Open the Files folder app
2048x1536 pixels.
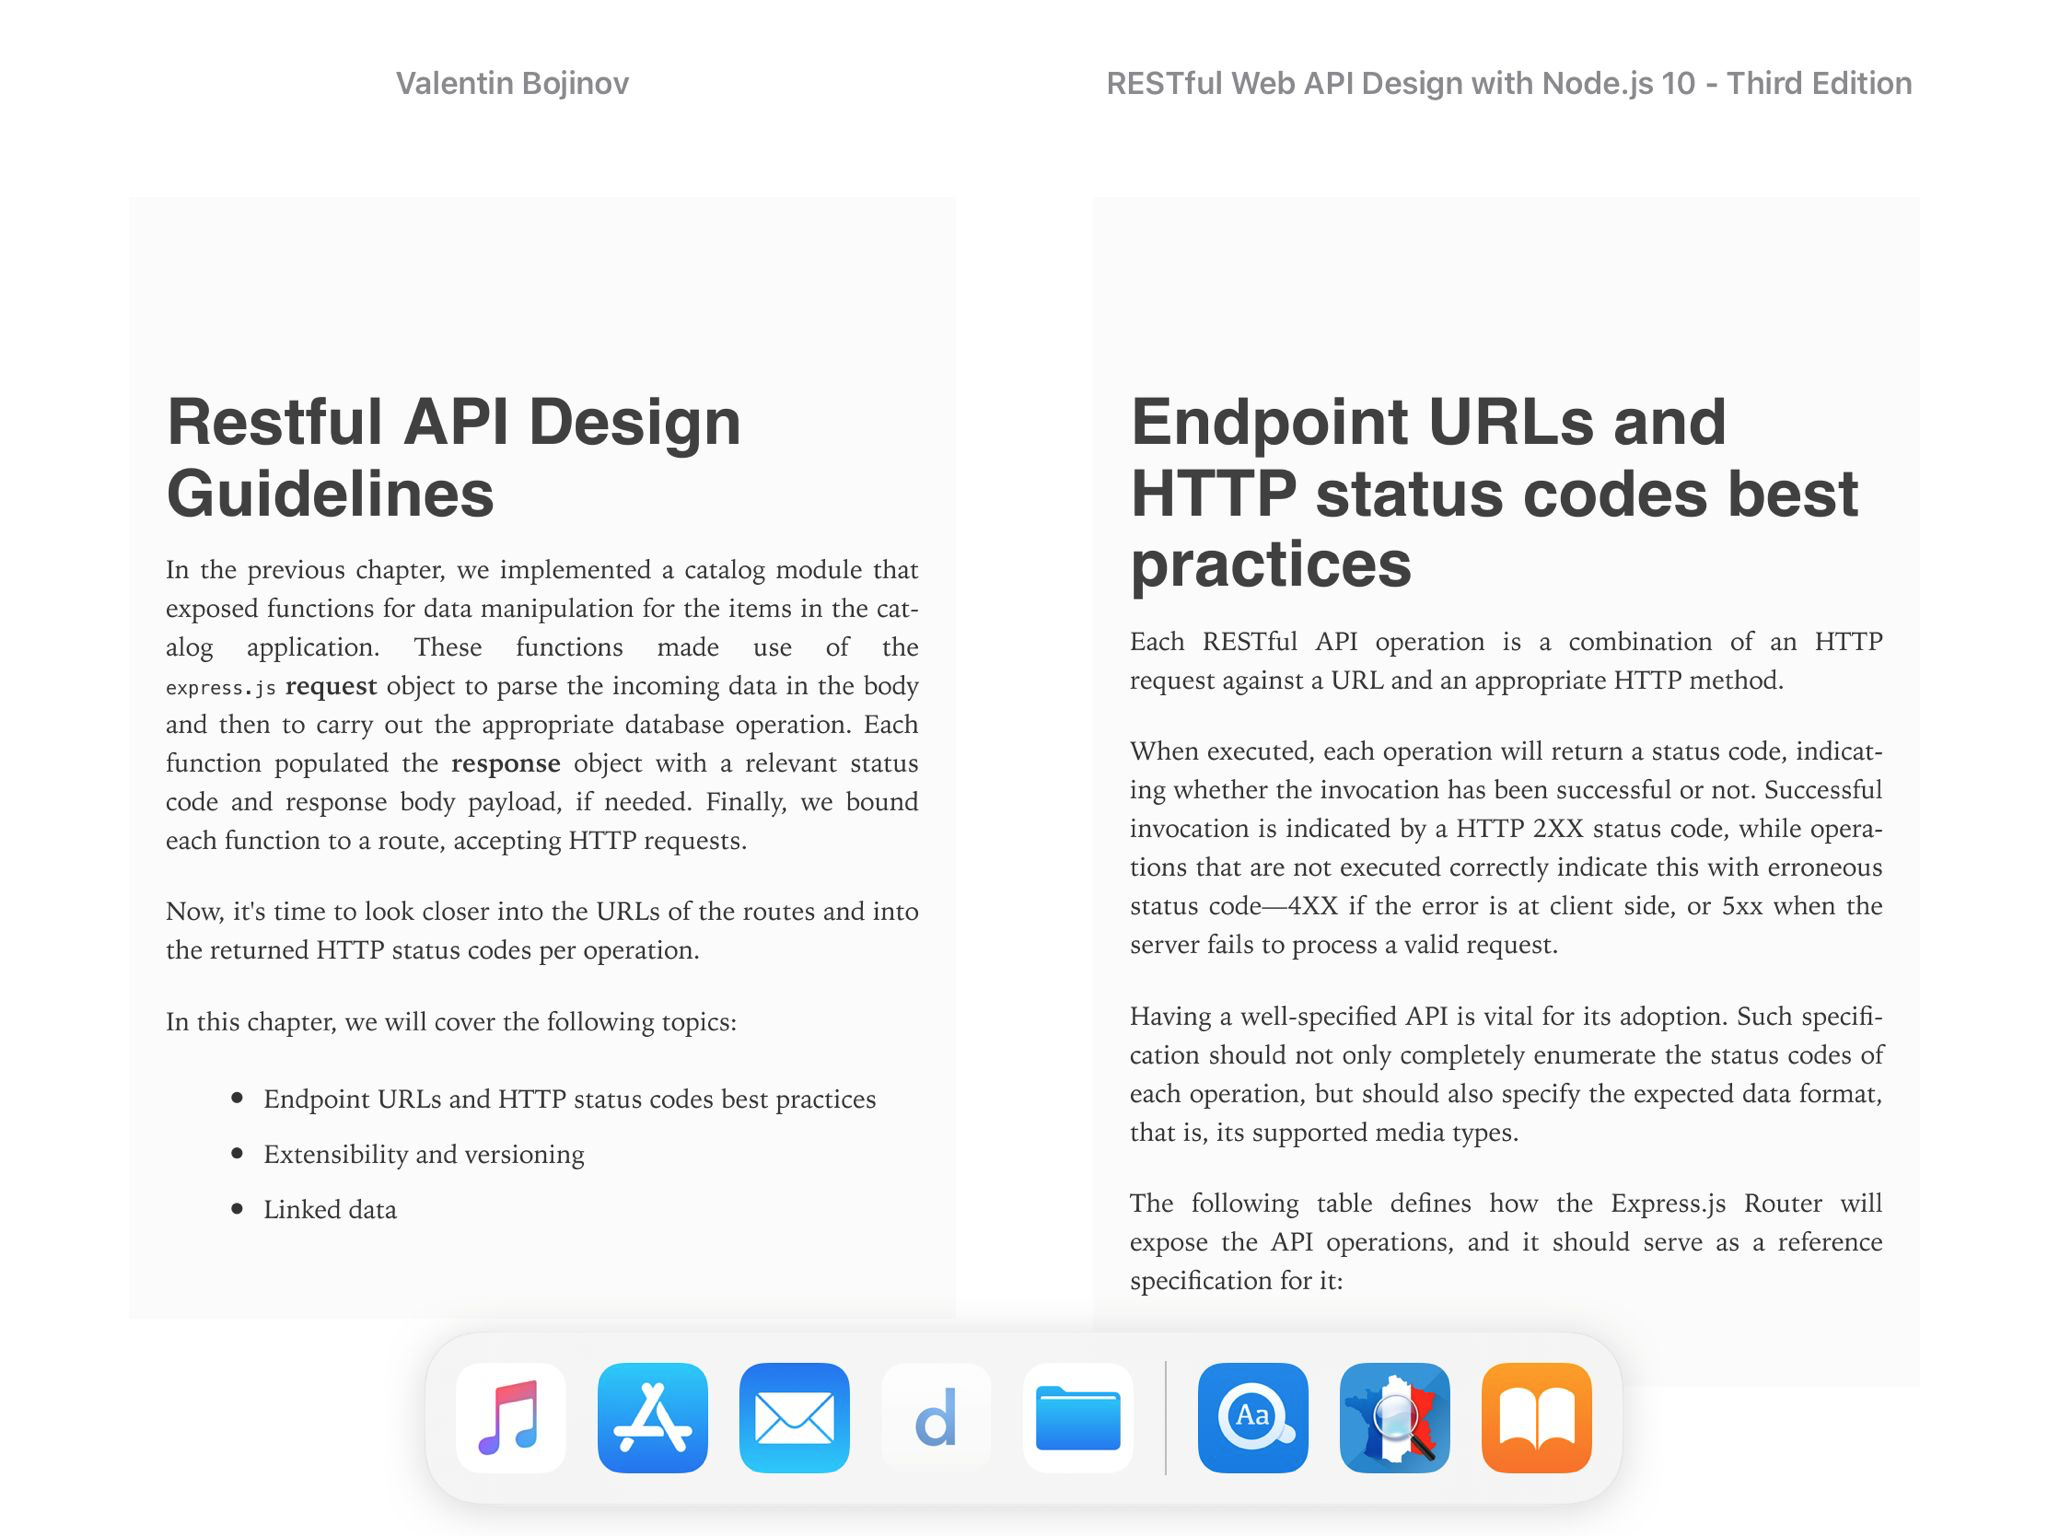tap(1078, 1417)
